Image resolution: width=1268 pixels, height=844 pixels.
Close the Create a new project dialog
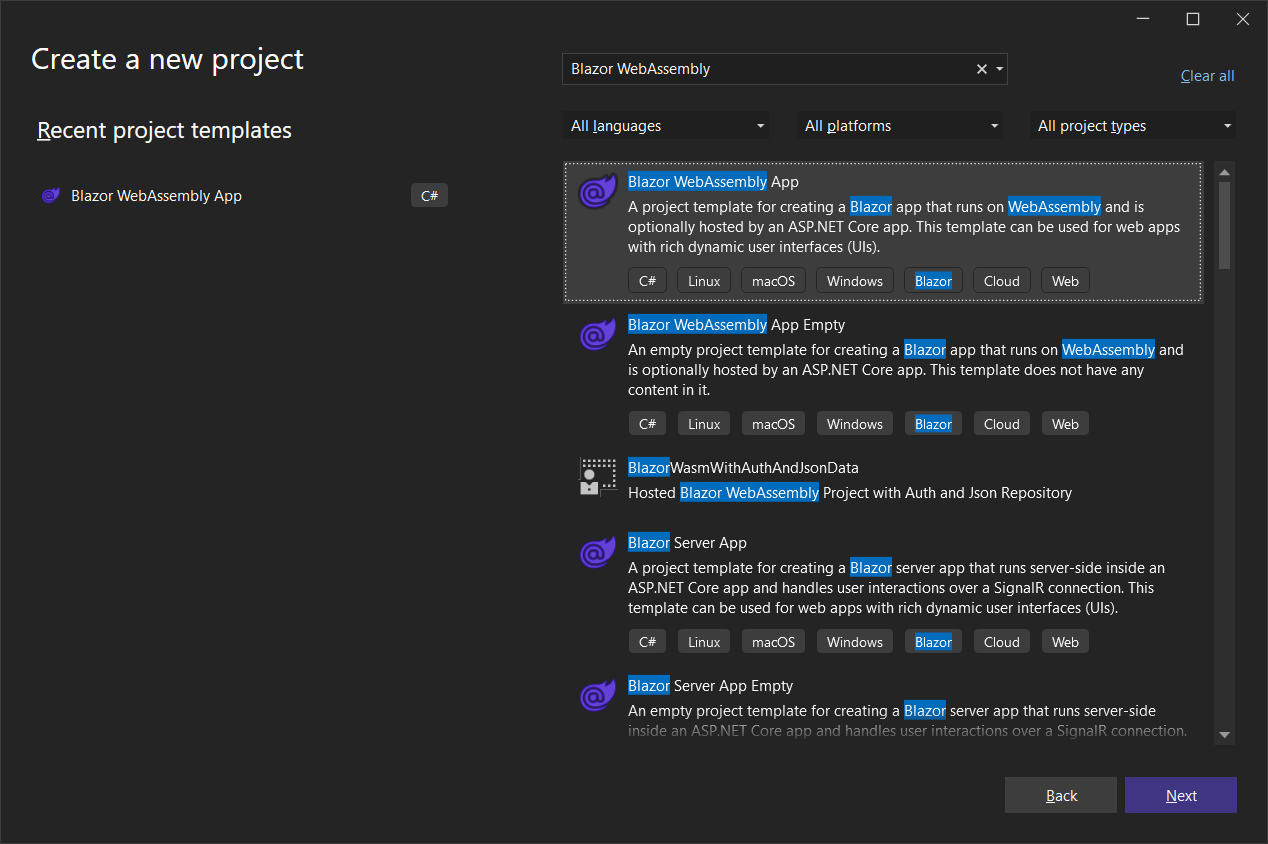tap(1242, 19)
